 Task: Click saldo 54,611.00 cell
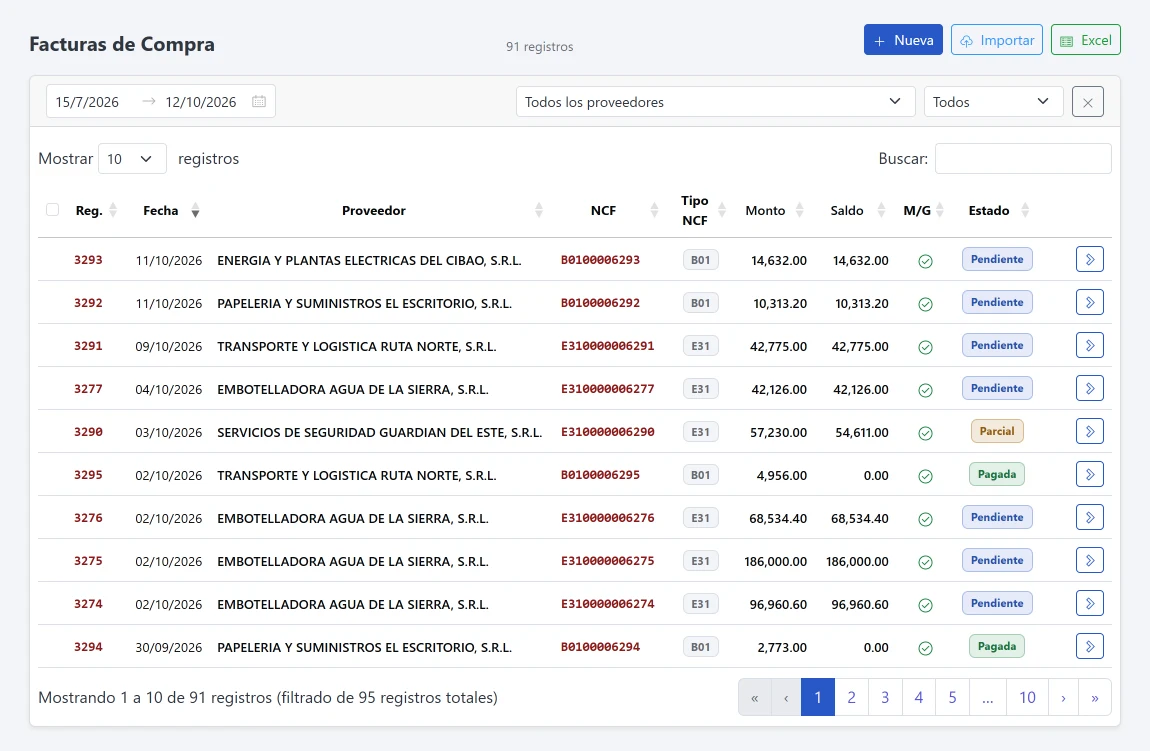click(x=862, y=433)
